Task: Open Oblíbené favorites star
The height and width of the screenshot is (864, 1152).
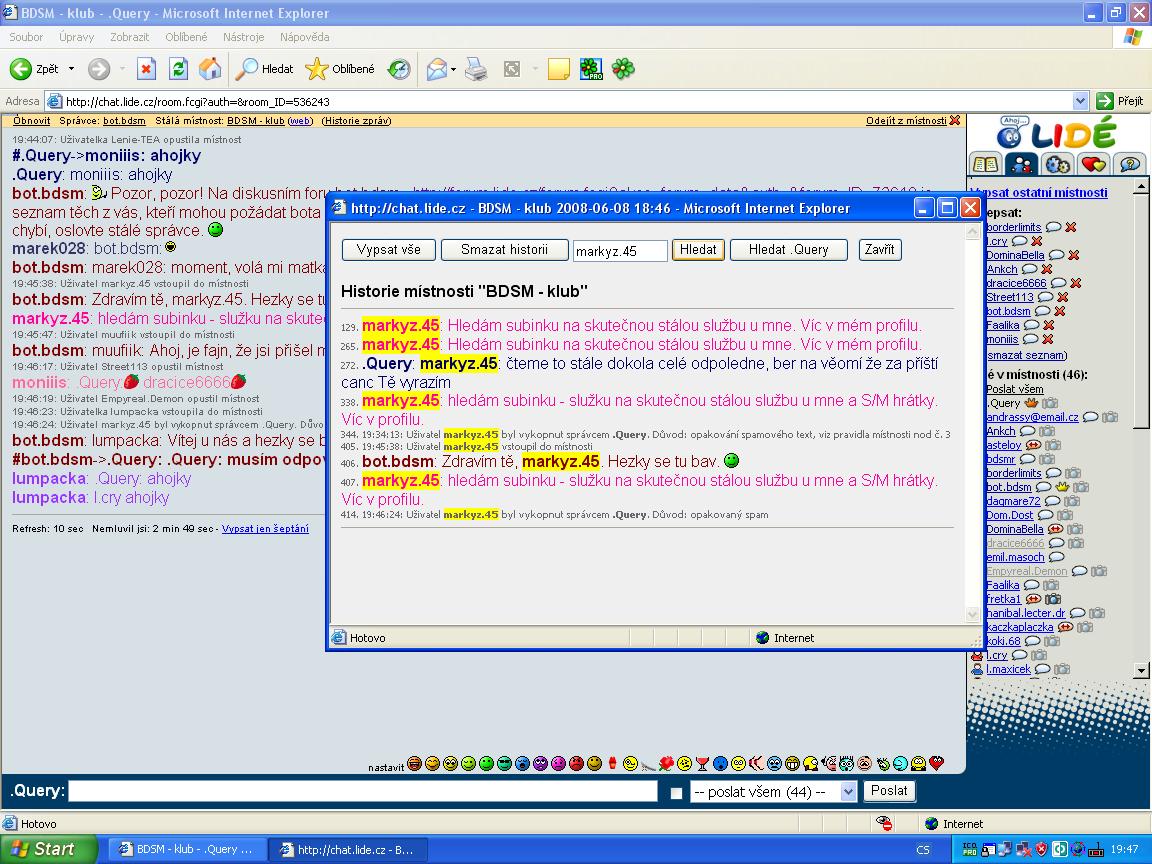Action: (340, 69)
